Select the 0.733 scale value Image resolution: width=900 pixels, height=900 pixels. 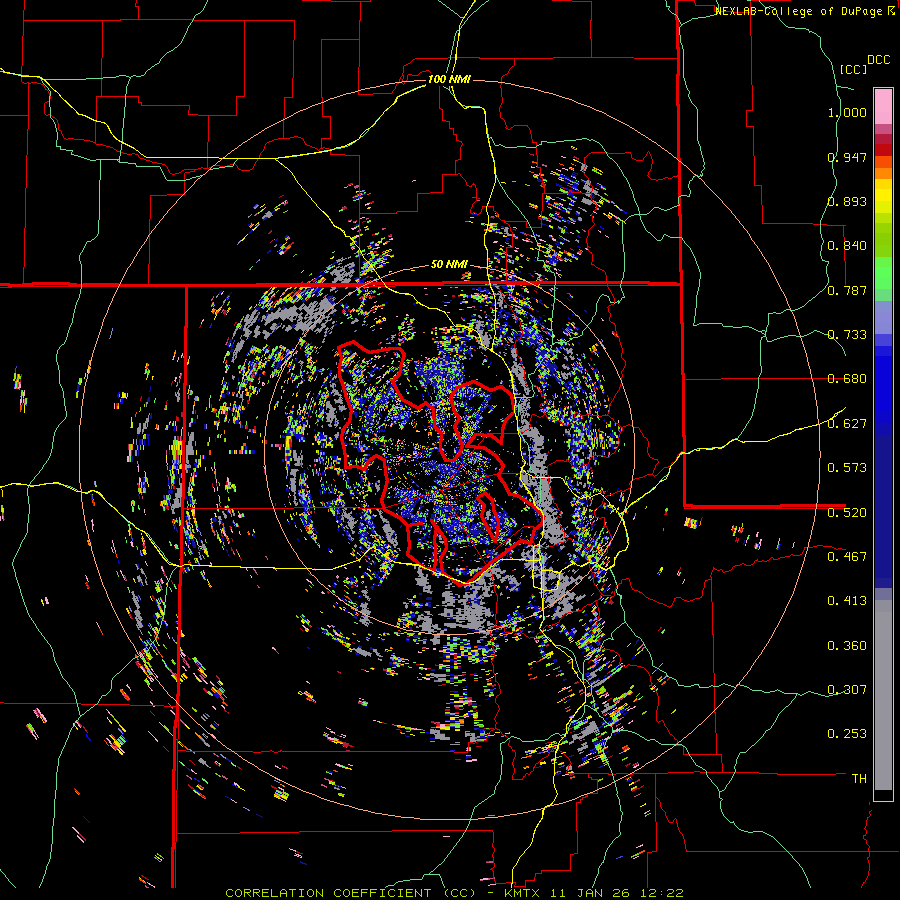click(x=847, y=335)
